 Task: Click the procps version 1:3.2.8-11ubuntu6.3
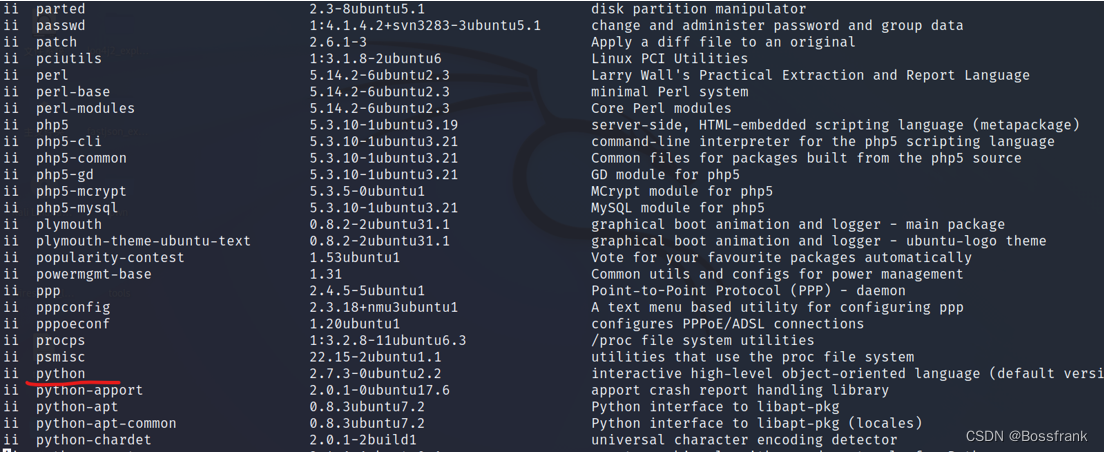388,341
